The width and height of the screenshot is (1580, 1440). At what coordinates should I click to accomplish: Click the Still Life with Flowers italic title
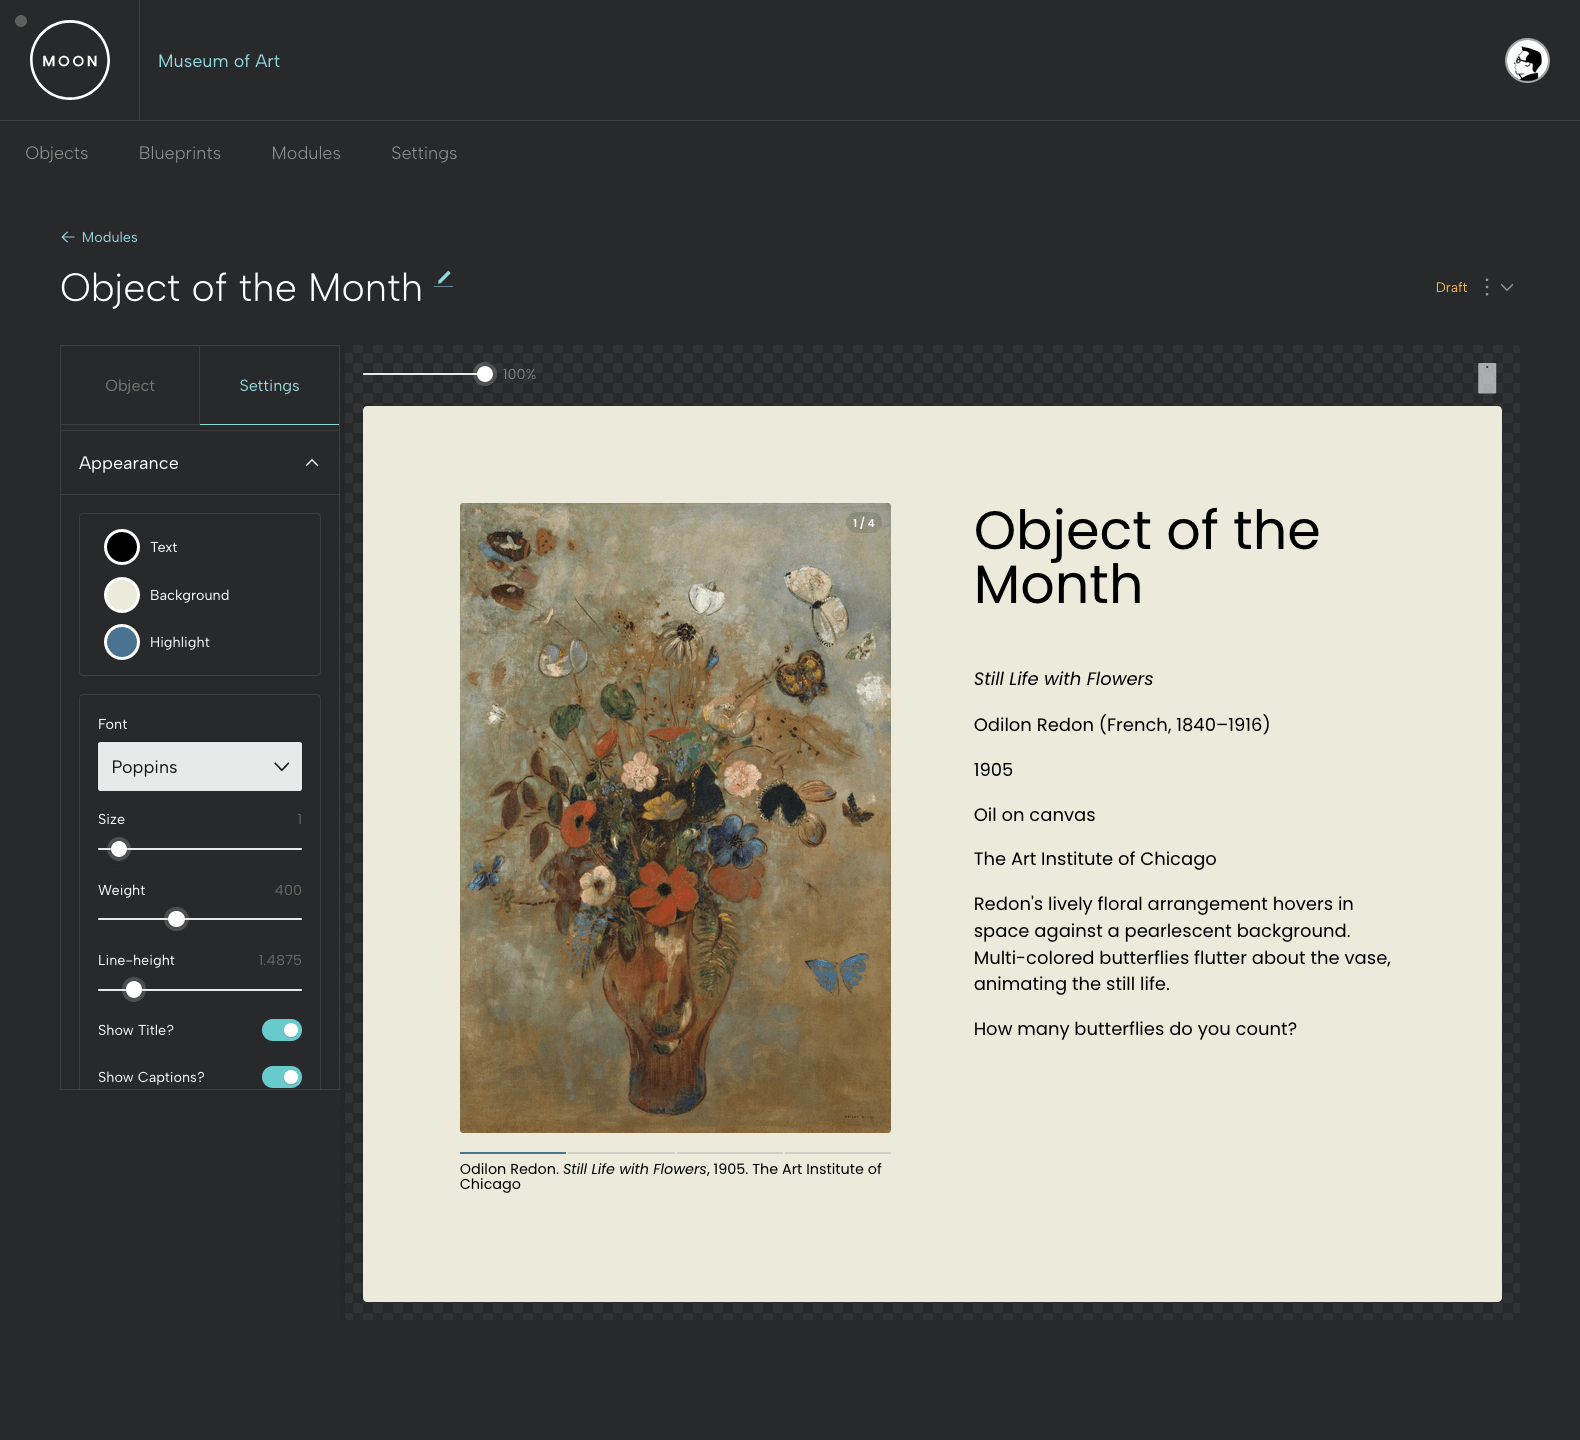point(1063,679)
